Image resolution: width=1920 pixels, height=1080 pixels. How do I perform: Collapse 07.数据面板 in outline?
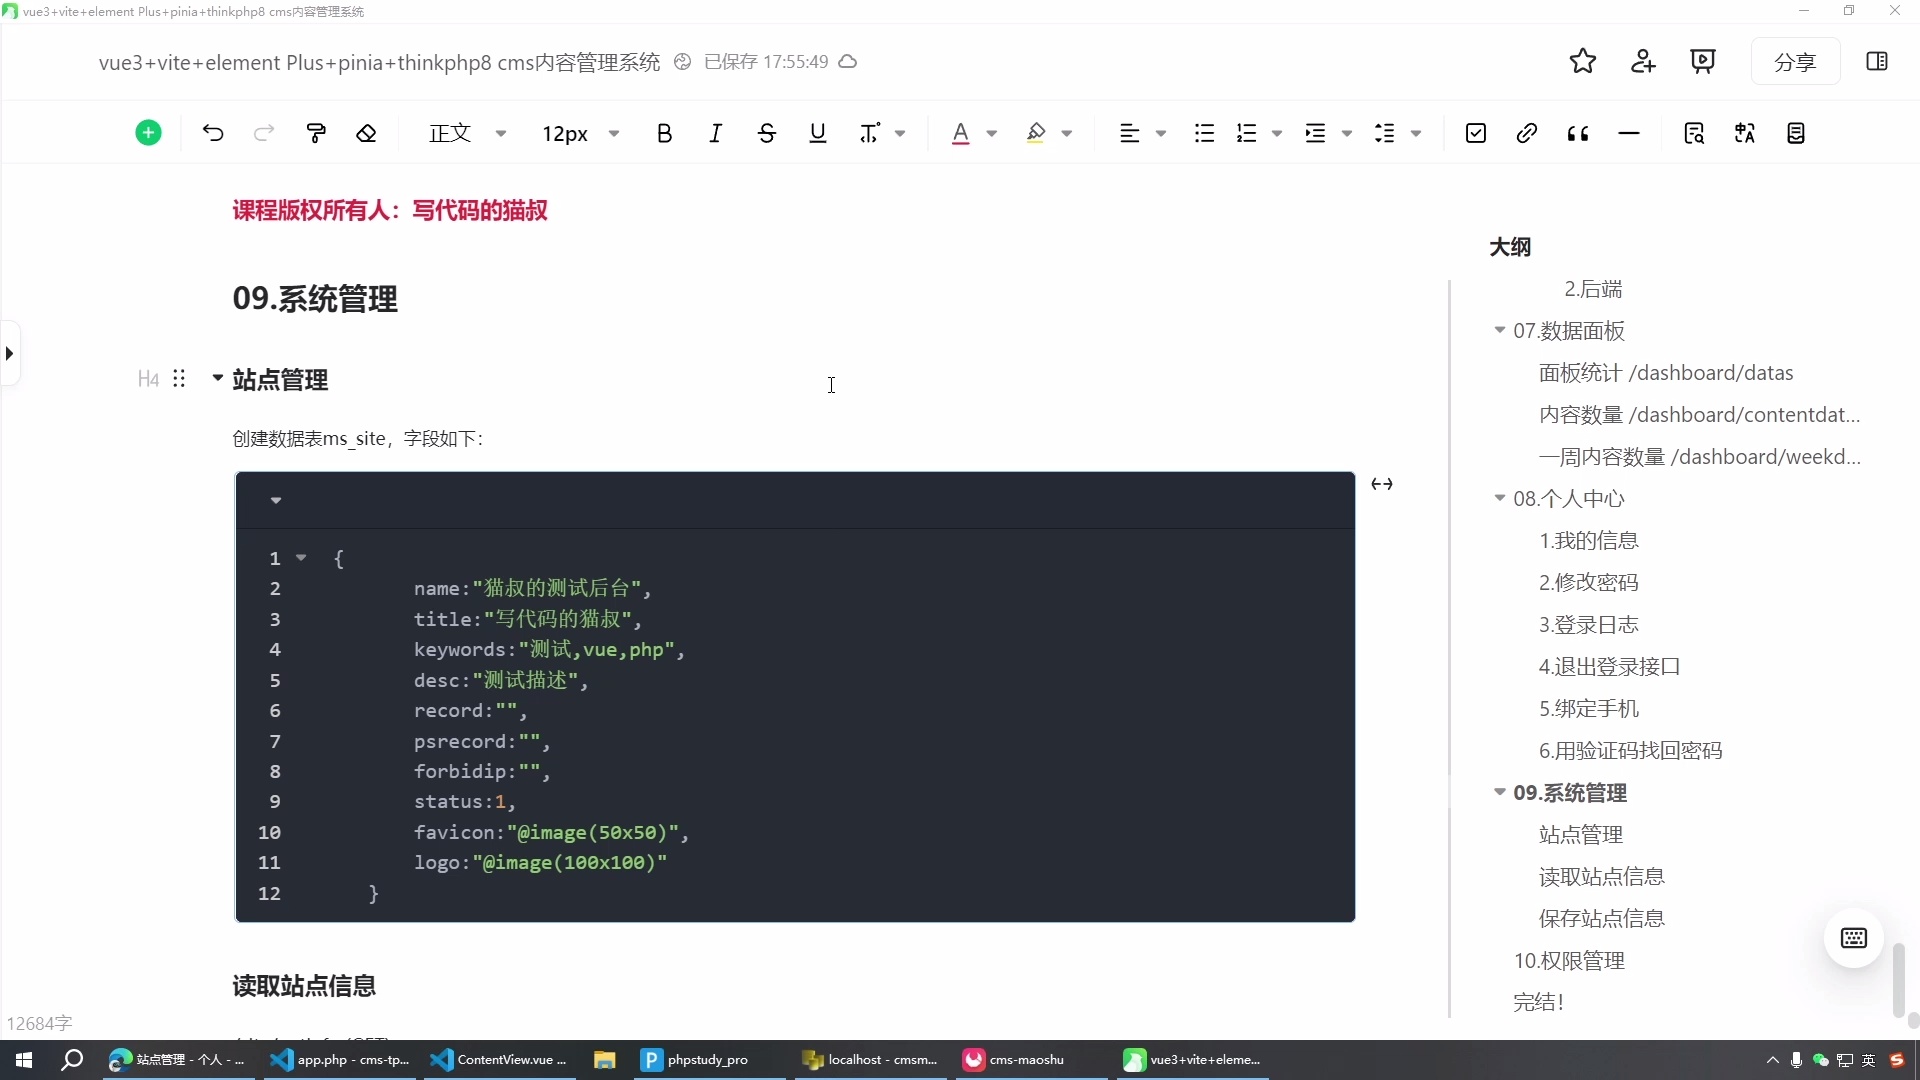(x=1499, y=330)
